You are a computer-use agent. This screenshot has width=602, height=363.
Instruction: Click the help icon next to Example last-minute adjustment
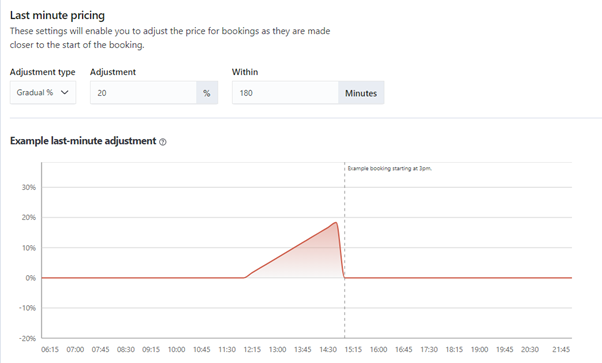[x=163, y=142]
